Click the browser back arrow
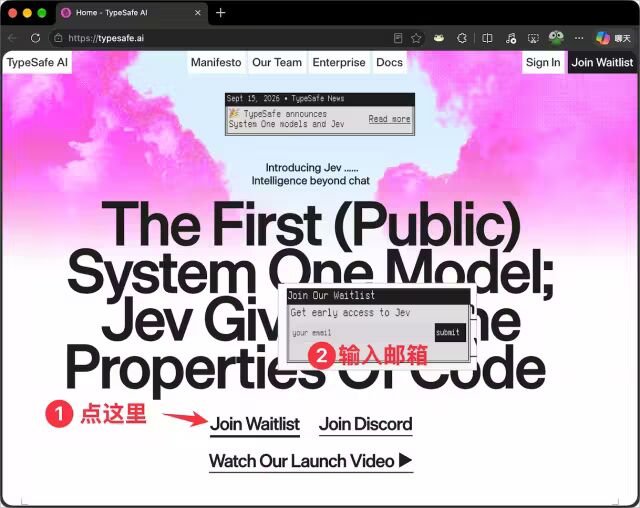Viewport: 640px width, 508px height. pos(12,38)
